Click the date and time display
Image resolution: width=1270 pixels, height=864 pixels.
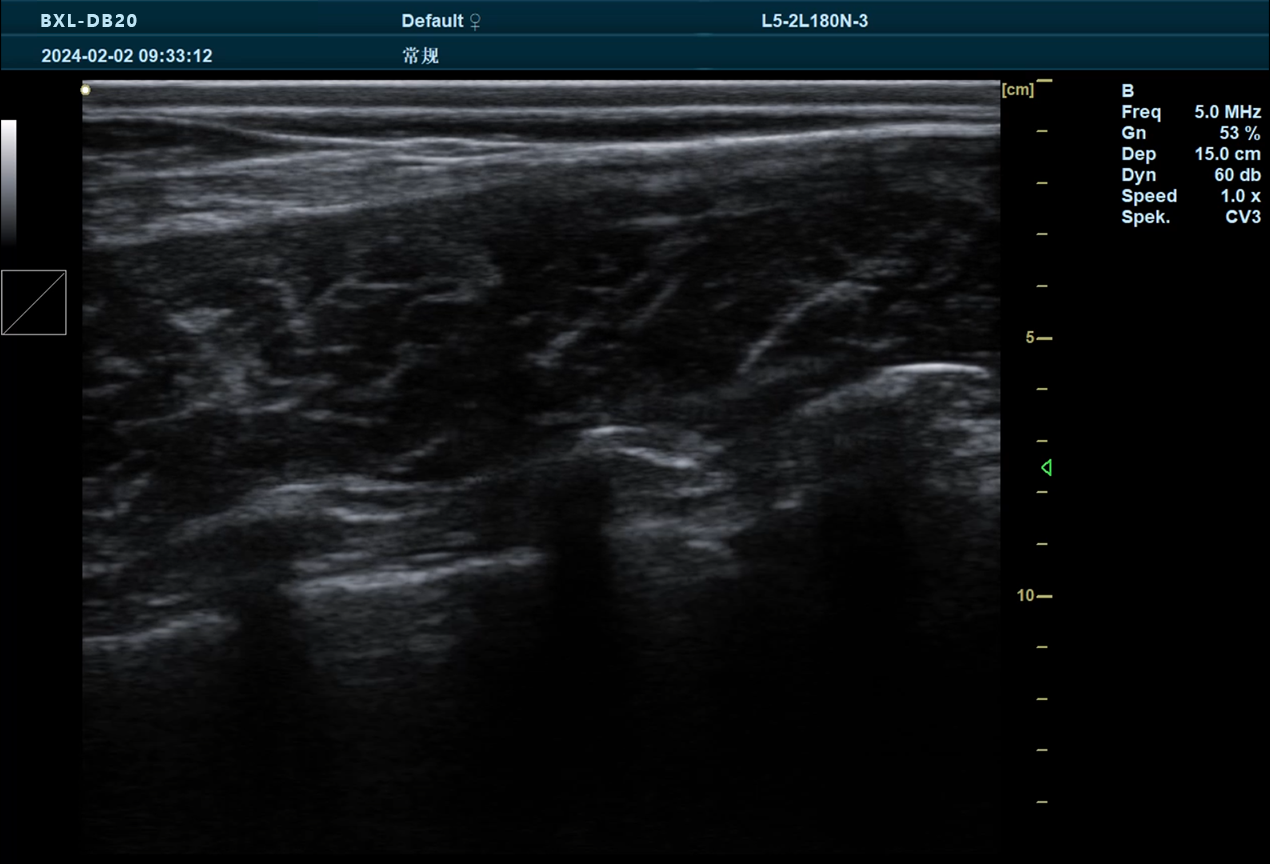(x=126, y=56)
